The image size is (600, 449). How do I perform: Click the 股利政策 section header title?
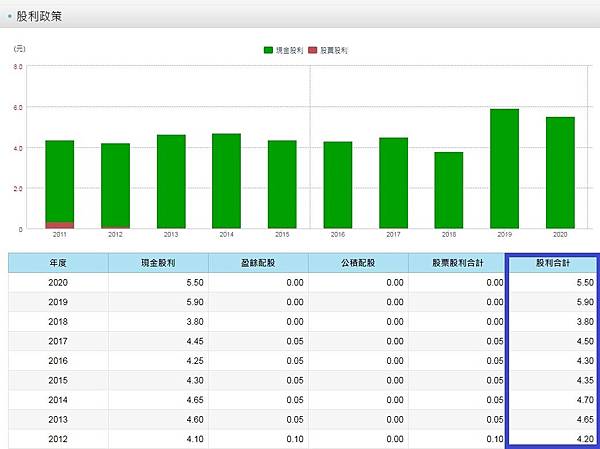click(x=39, y=16)
